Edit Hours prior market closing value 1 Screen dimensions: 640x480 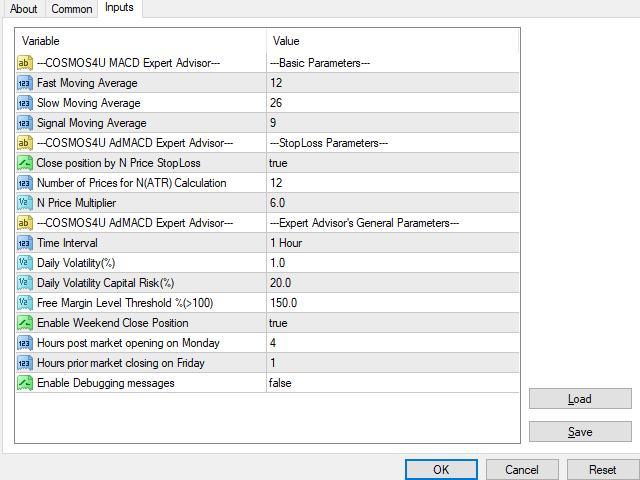tap(393, 363)
